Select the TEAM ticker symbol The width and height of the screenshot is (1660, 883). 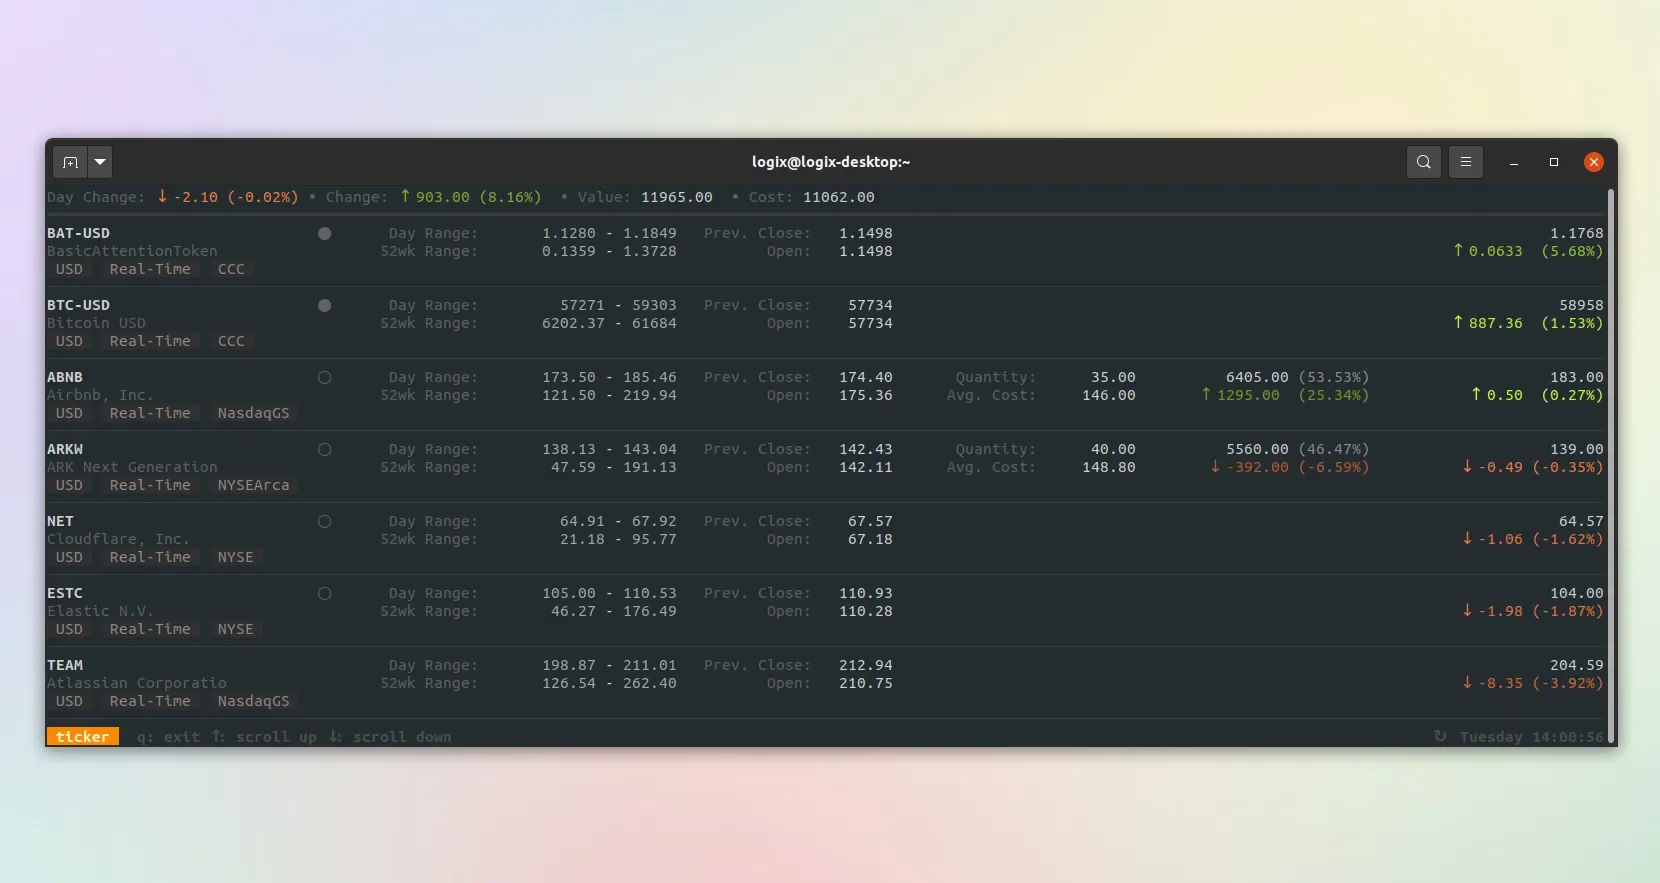pos(65,666)
